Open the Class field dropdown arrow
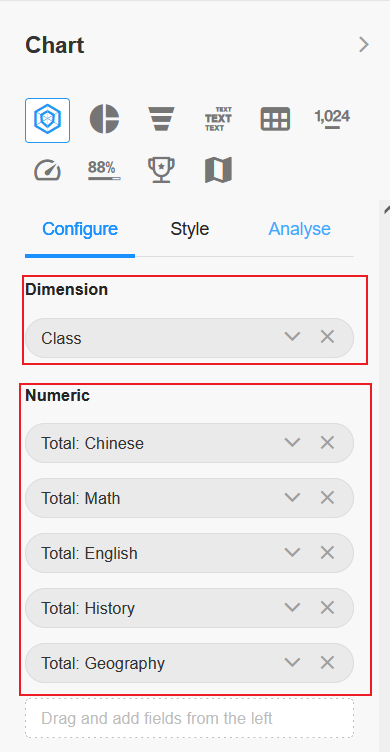 [292, 337]
